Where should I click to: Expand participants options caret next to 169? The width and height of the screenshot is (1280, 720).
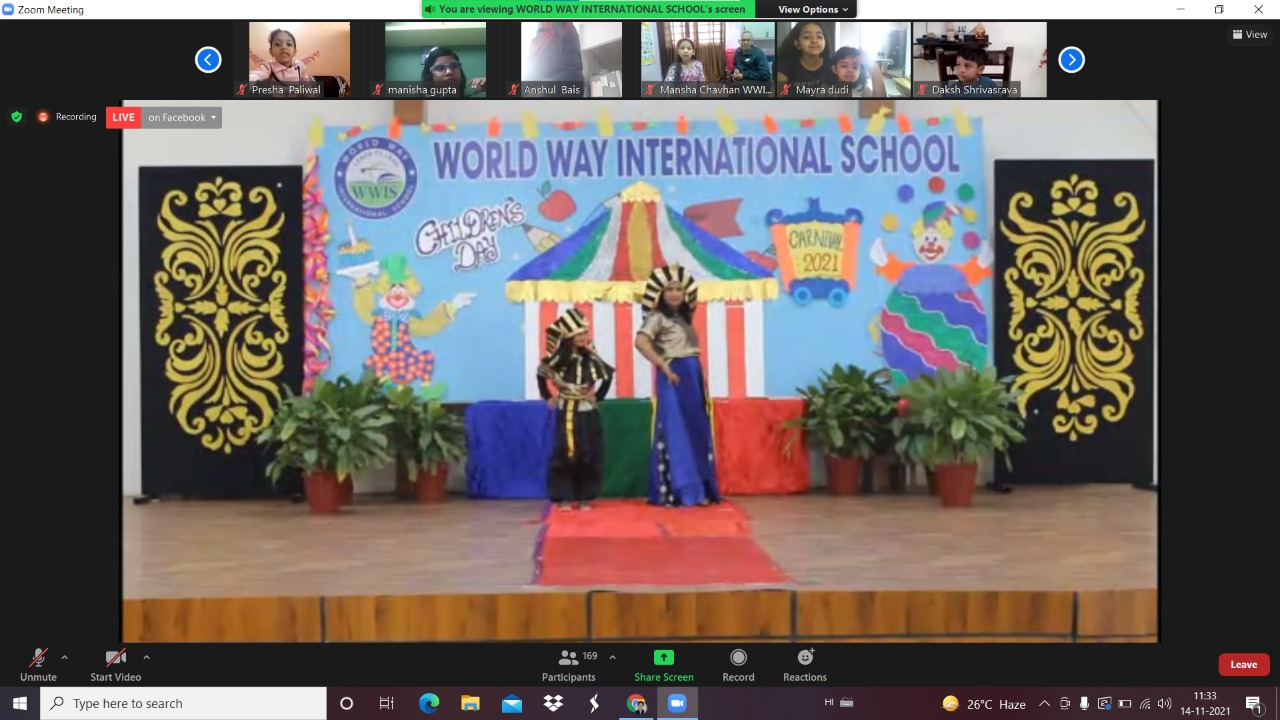point(612,657)
